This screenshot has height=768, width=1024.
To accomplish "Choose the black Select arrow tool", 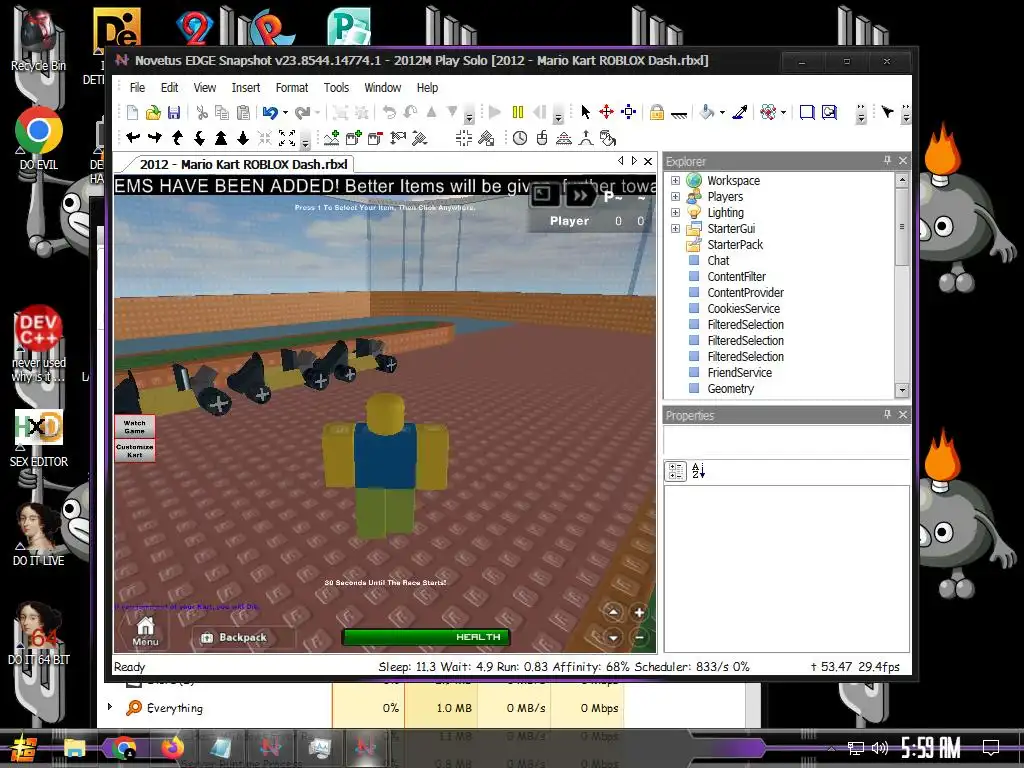I will click(585, 112).
